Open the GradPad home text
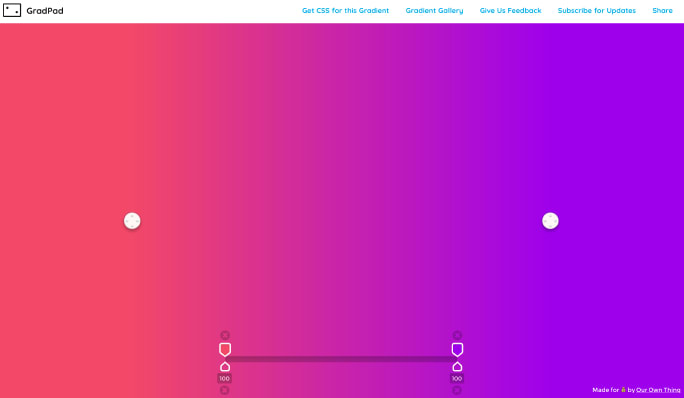The width and height of the screenshot is (684, 398). 45,10
